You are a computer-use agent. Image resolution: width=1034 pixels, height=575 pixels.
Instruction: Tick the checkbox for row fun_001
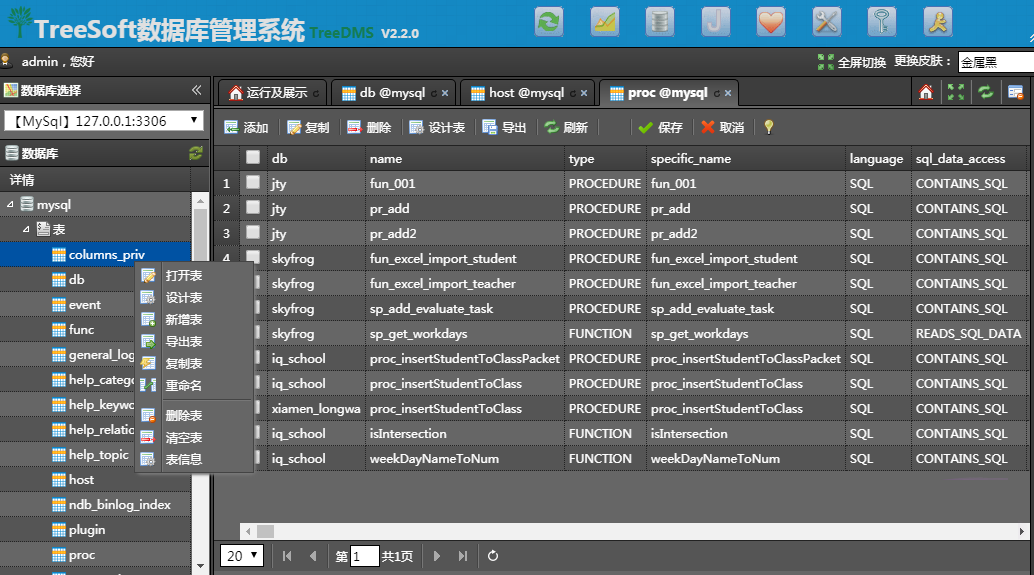[253, 183]
